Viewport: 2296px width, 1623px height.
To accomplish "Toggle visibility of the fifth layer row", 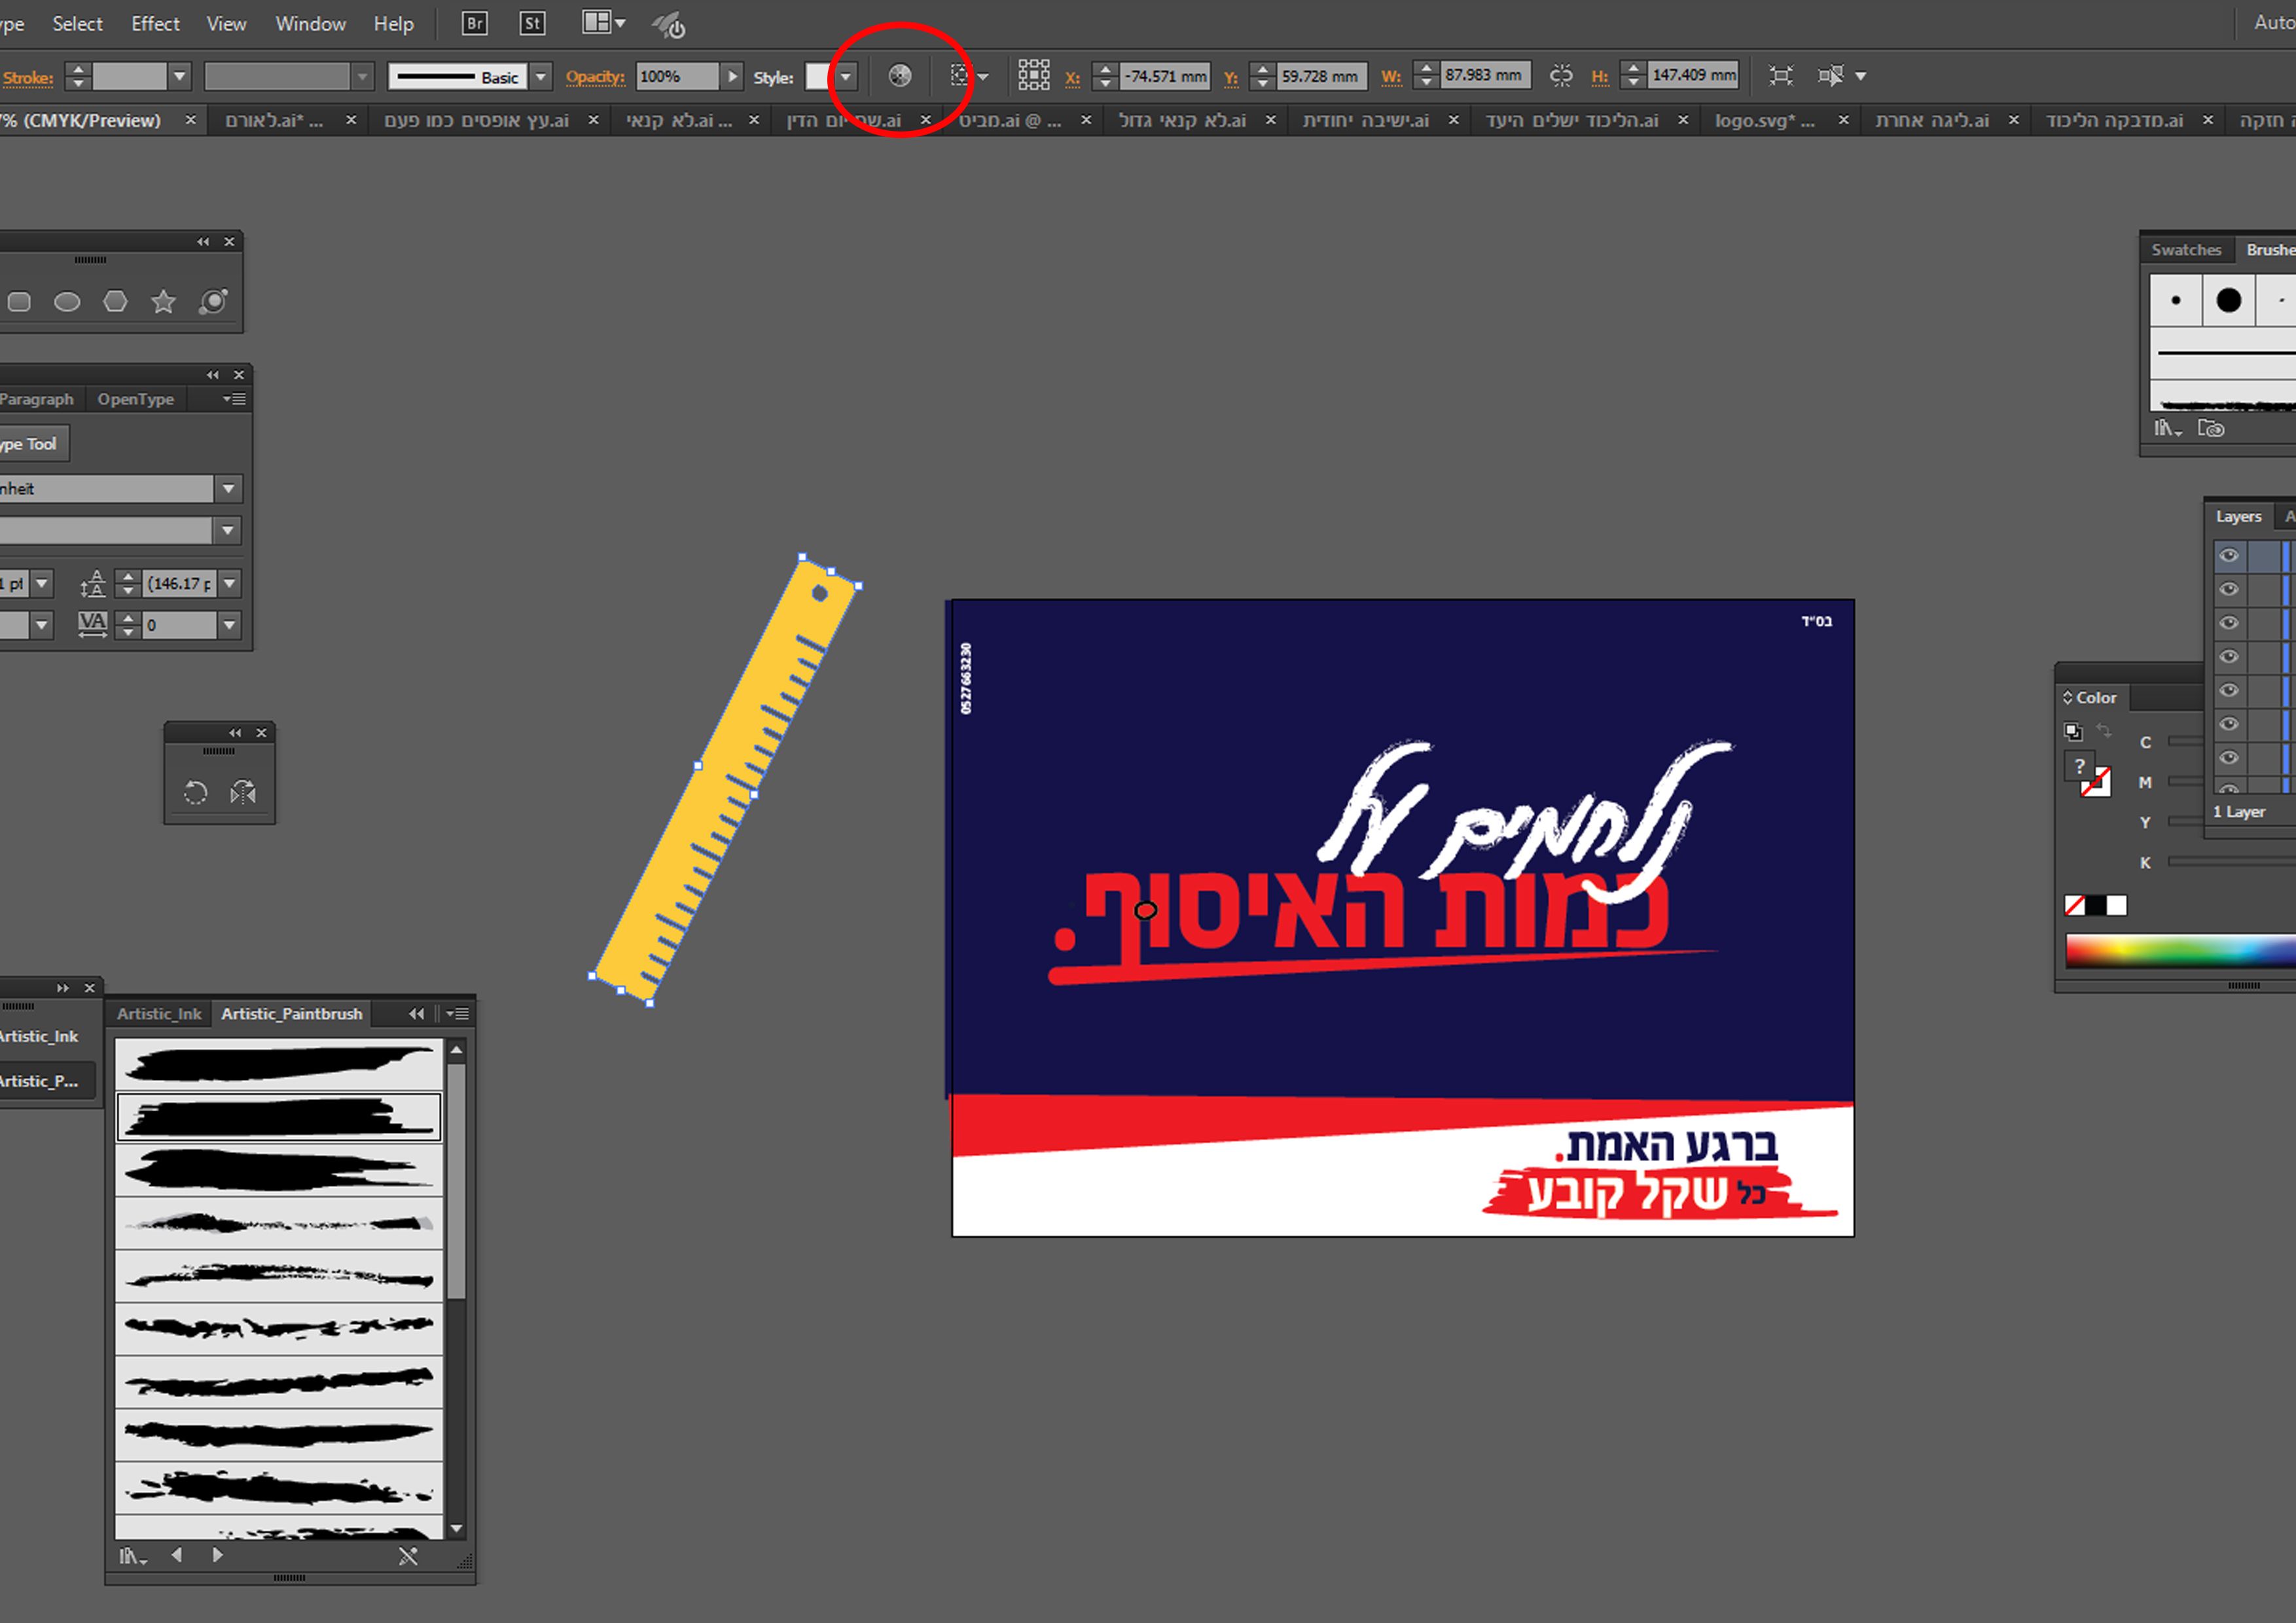I will (x=2229, y=691).
